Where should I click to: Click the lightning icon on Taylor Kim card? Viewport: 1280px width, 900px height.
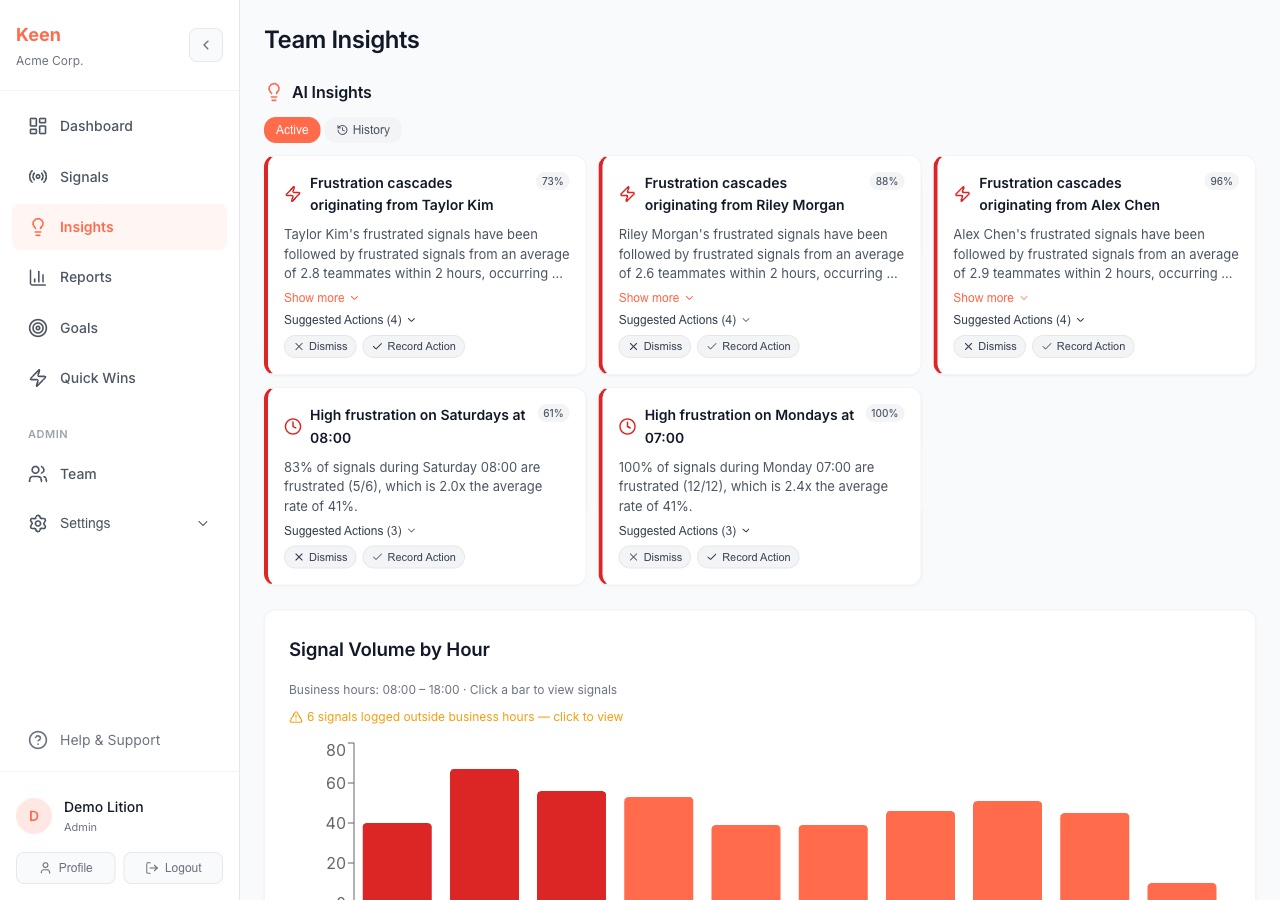pos(292,194)
